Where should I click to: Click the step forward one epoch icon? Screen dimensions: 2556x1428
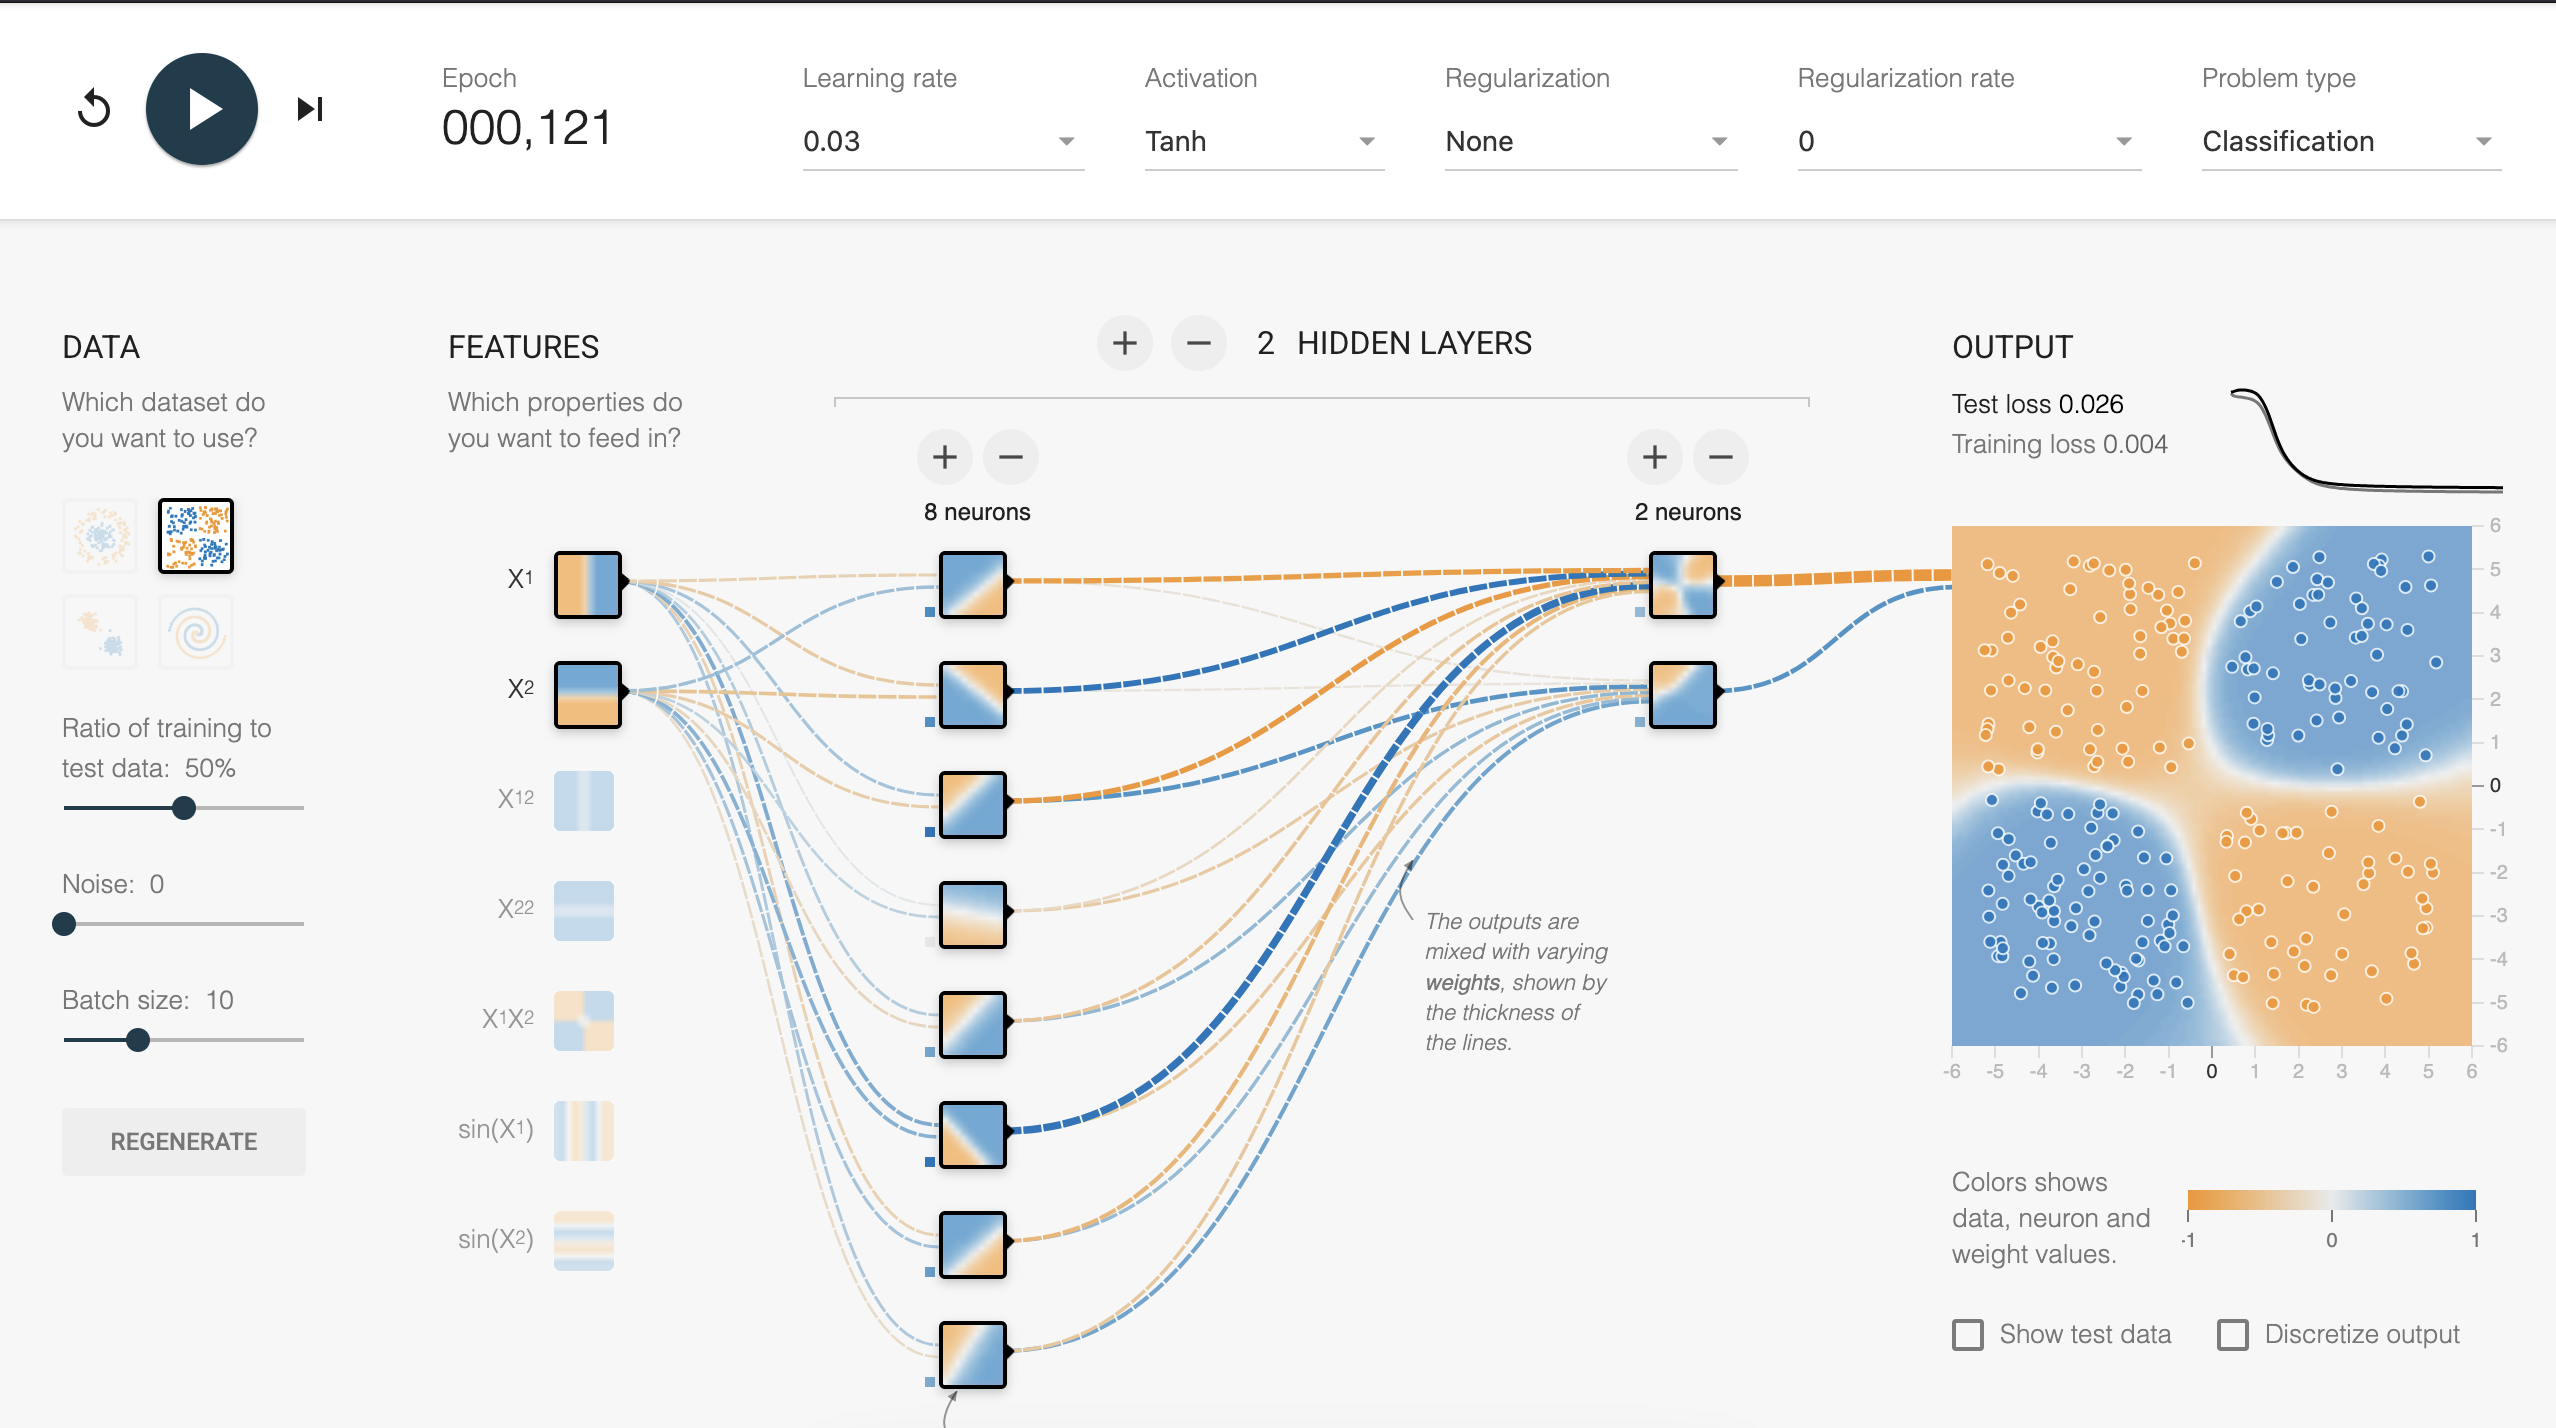310,109
